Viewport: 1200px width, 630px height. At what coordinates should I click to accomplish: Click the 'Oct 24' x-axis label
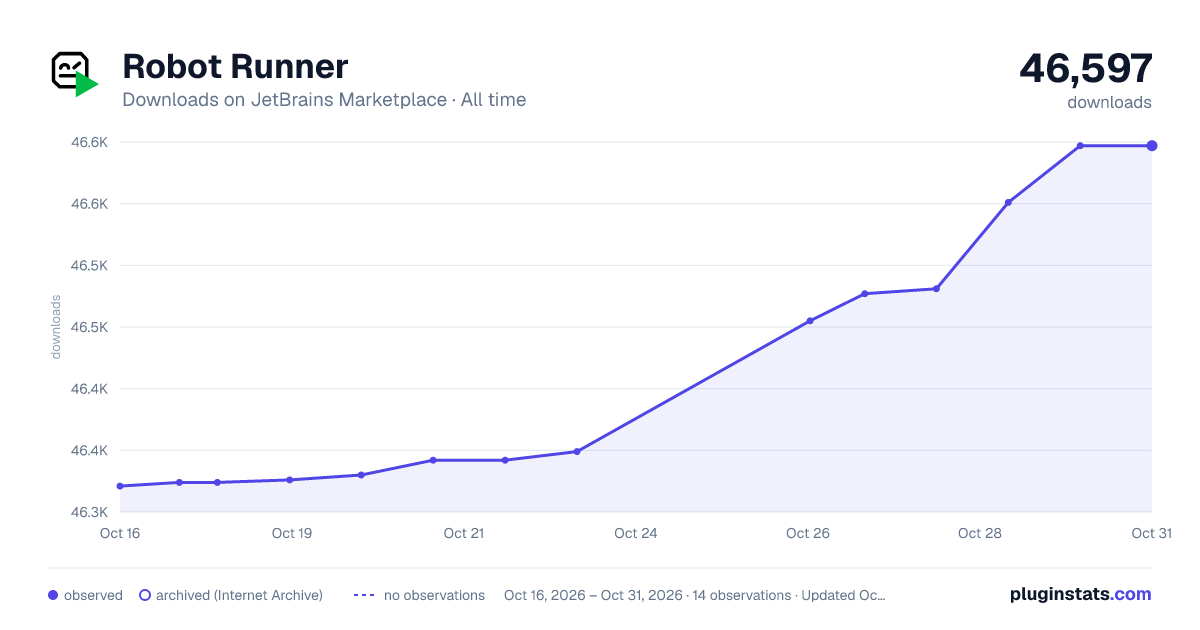coord(636,533)
